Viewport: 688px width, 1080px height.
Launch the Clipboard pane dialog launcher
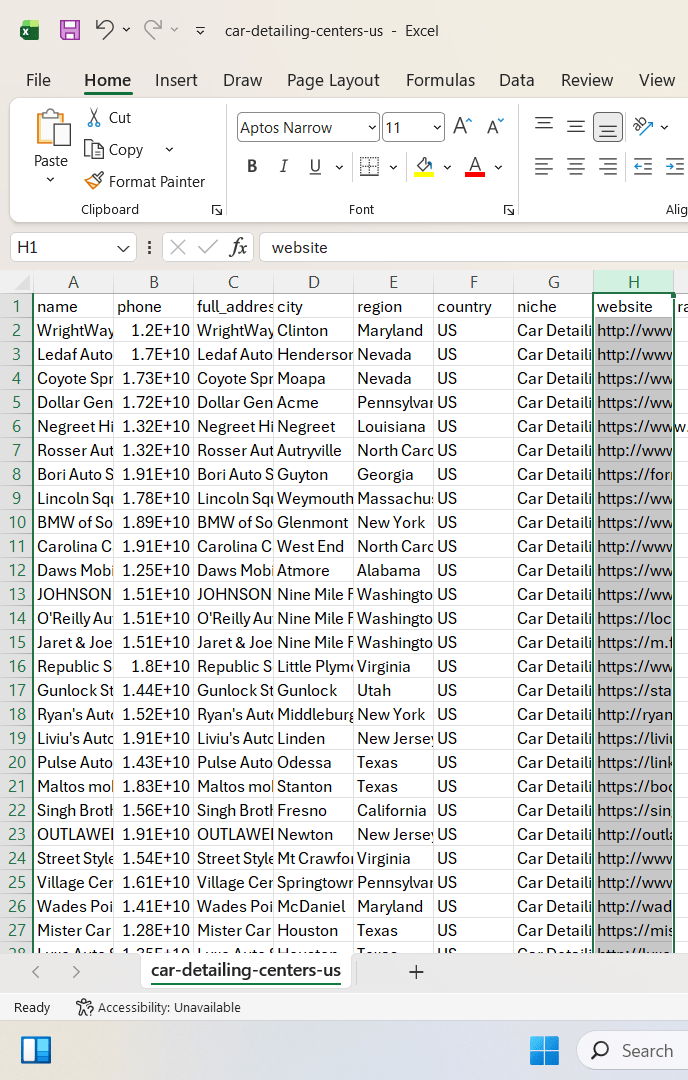217,210
